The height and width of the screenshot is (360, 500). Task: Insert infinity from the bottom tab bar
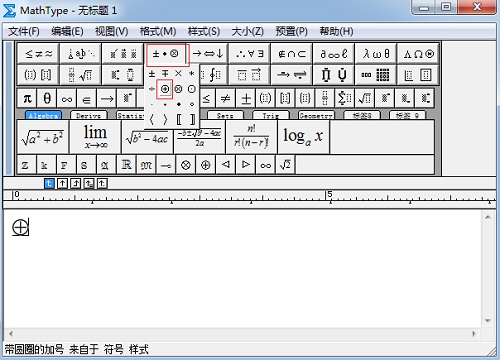[x=265, y=165]
